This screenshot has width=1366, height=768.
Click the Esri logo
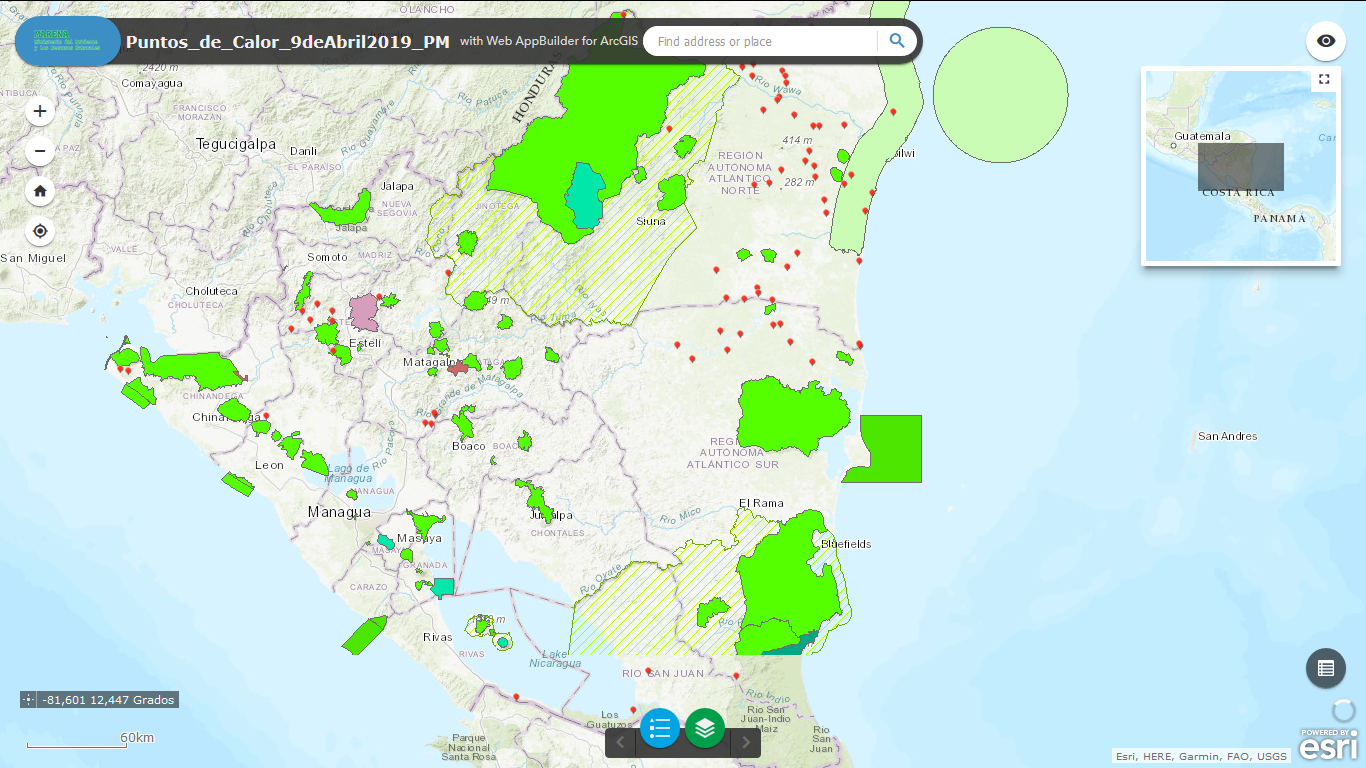click(x=1329, y=745)
